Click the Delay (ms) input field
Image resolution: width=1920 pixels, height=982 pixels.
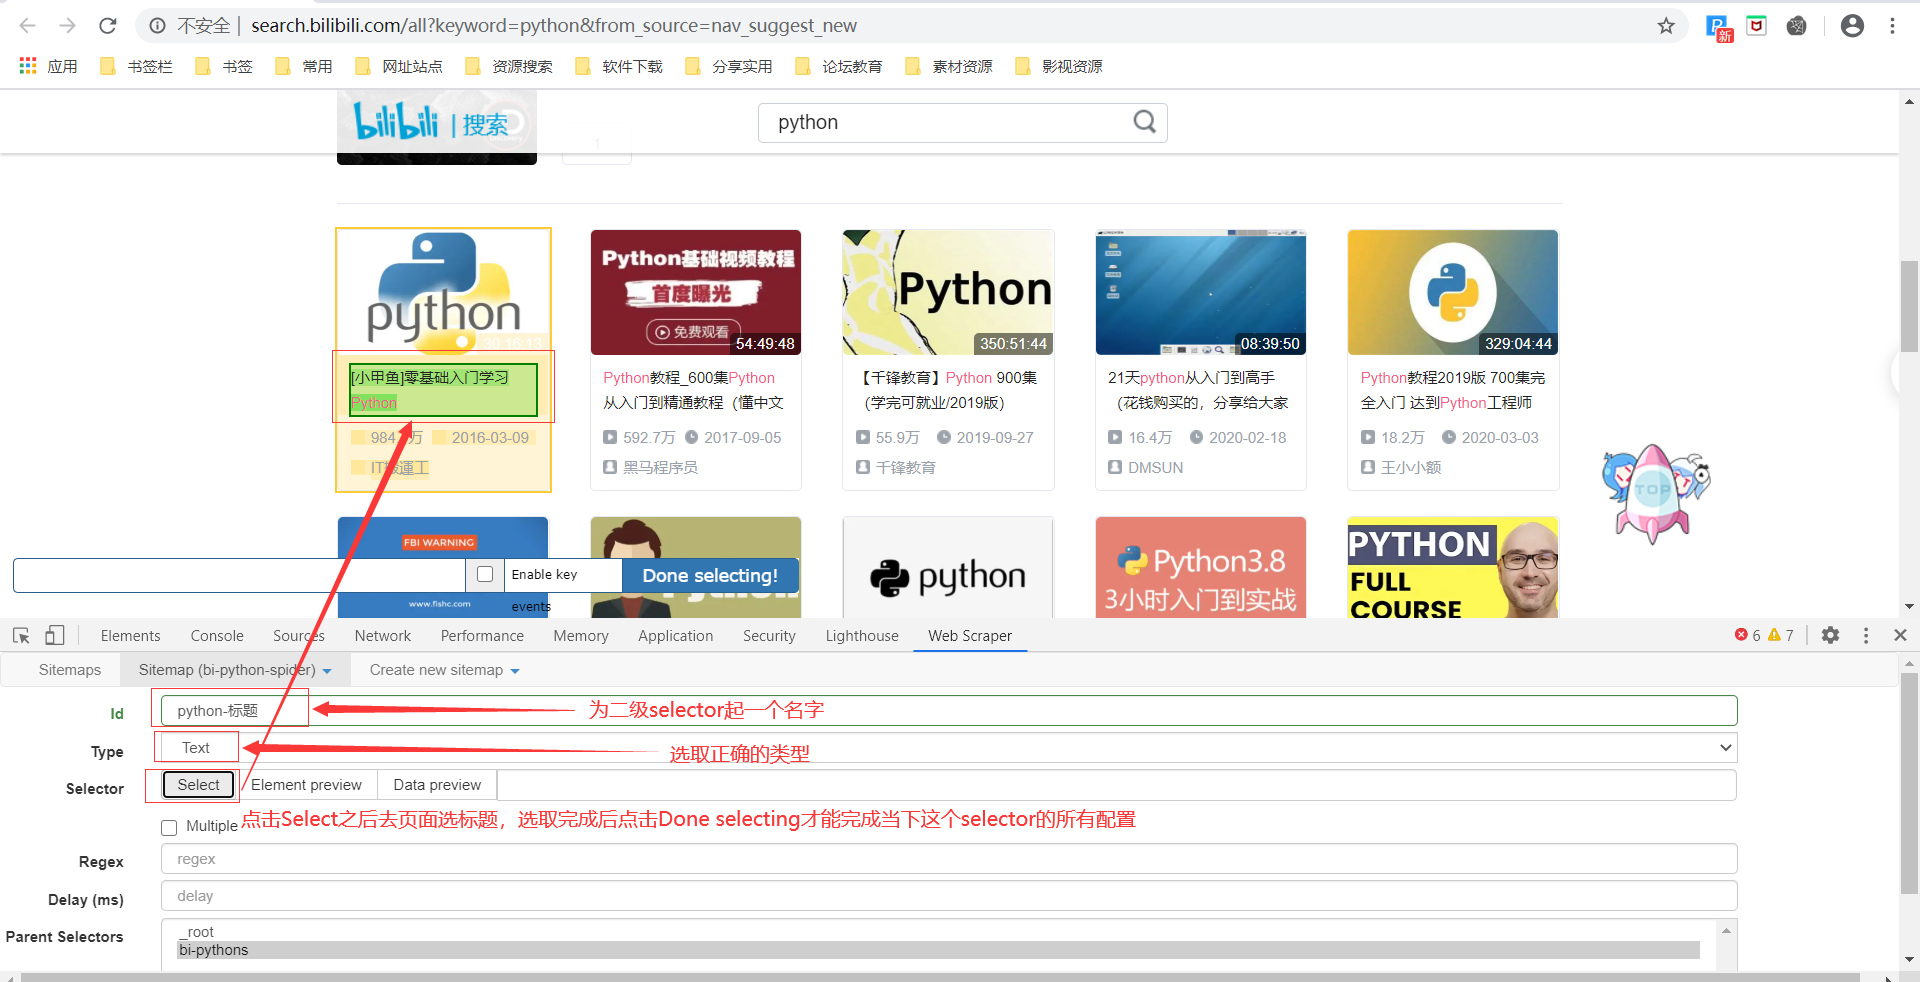pyautogui.click(x=949, y=896)
